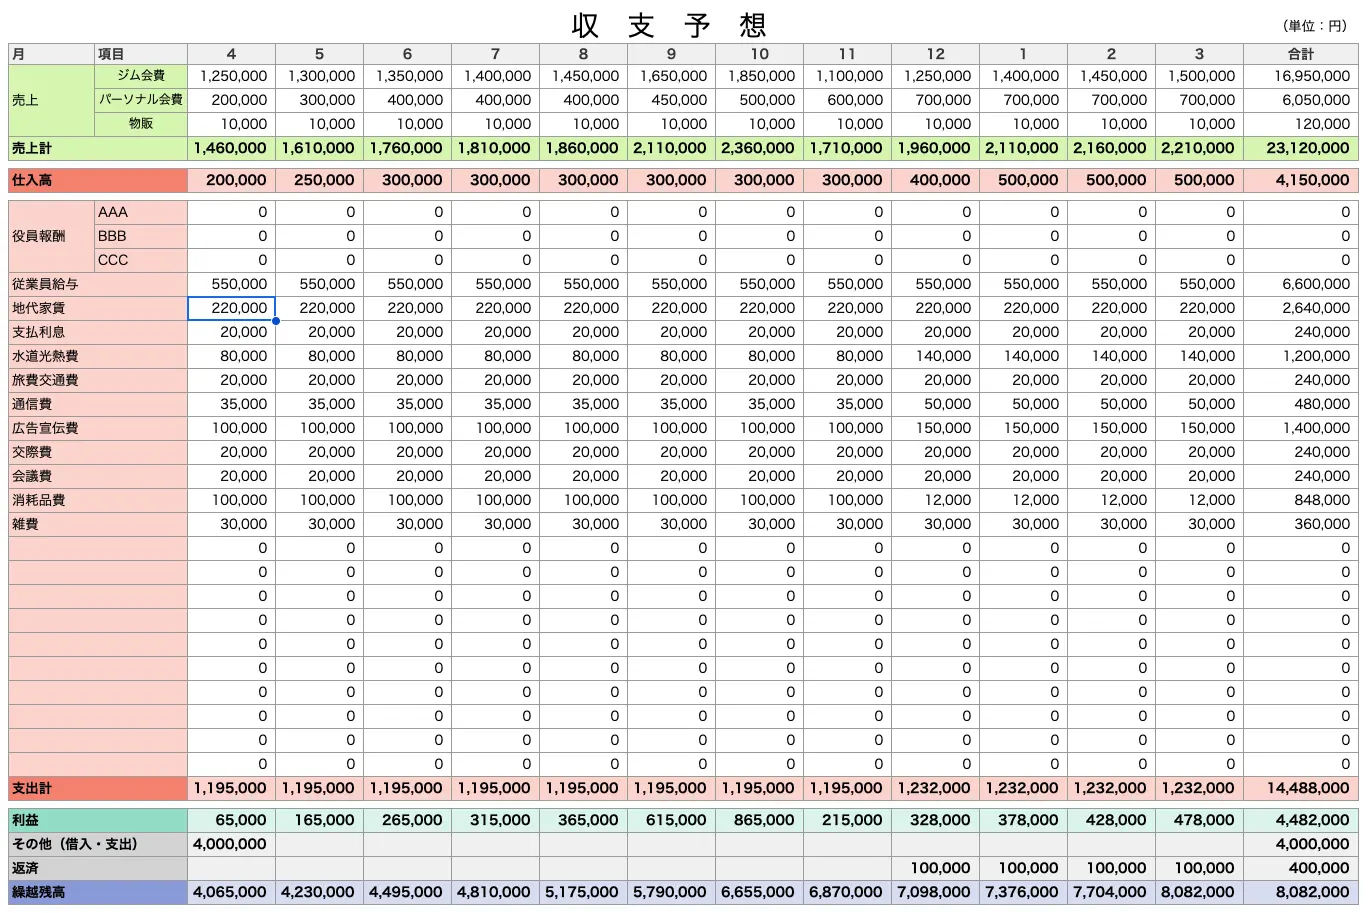Select the 売上計 total cell 23,120,000
This screenshot has width=1371, height=913.
(1301, 148)
